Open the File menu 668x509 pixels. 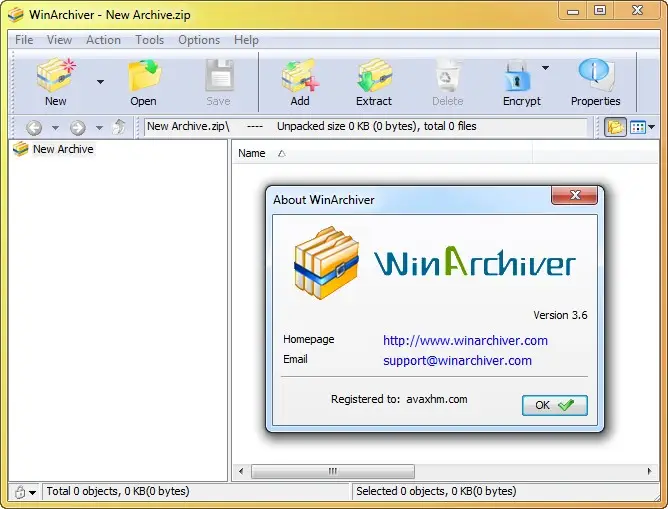coord(24,40)
